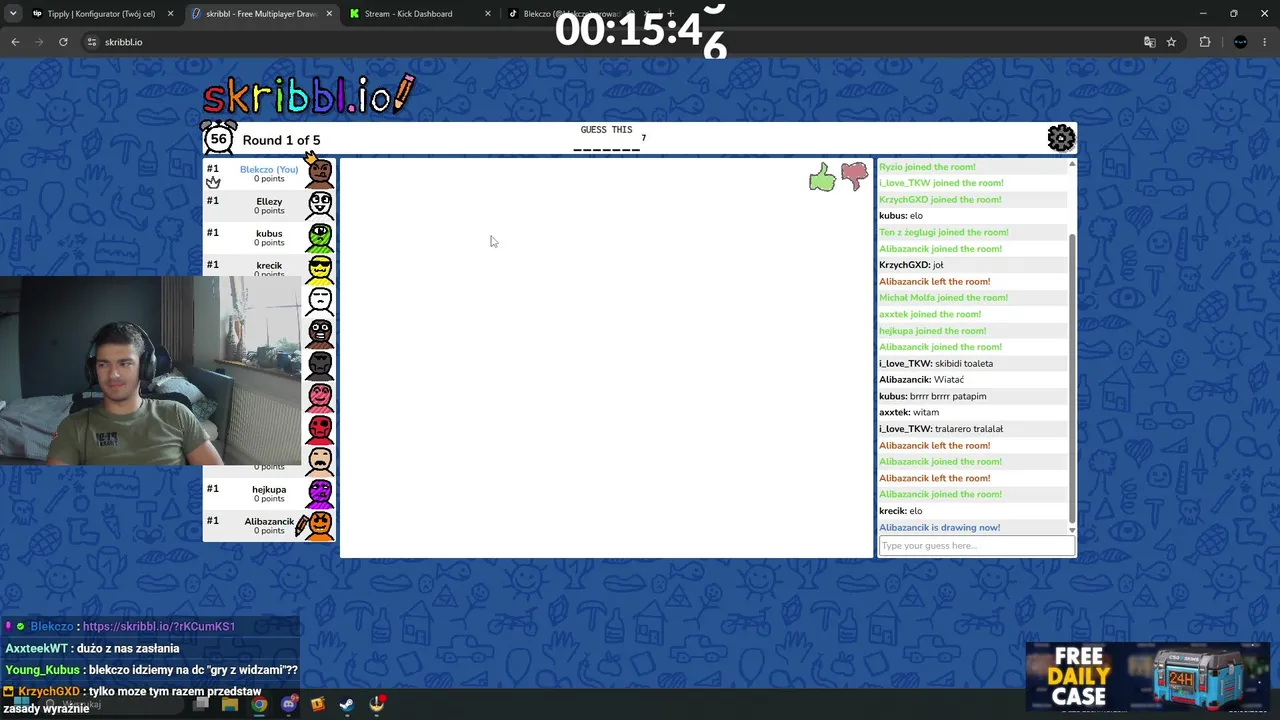Click 'KrzychGXD joined the room!' message
The width and height of the screenshot is (1280, 720).
[x=940, y=199]
